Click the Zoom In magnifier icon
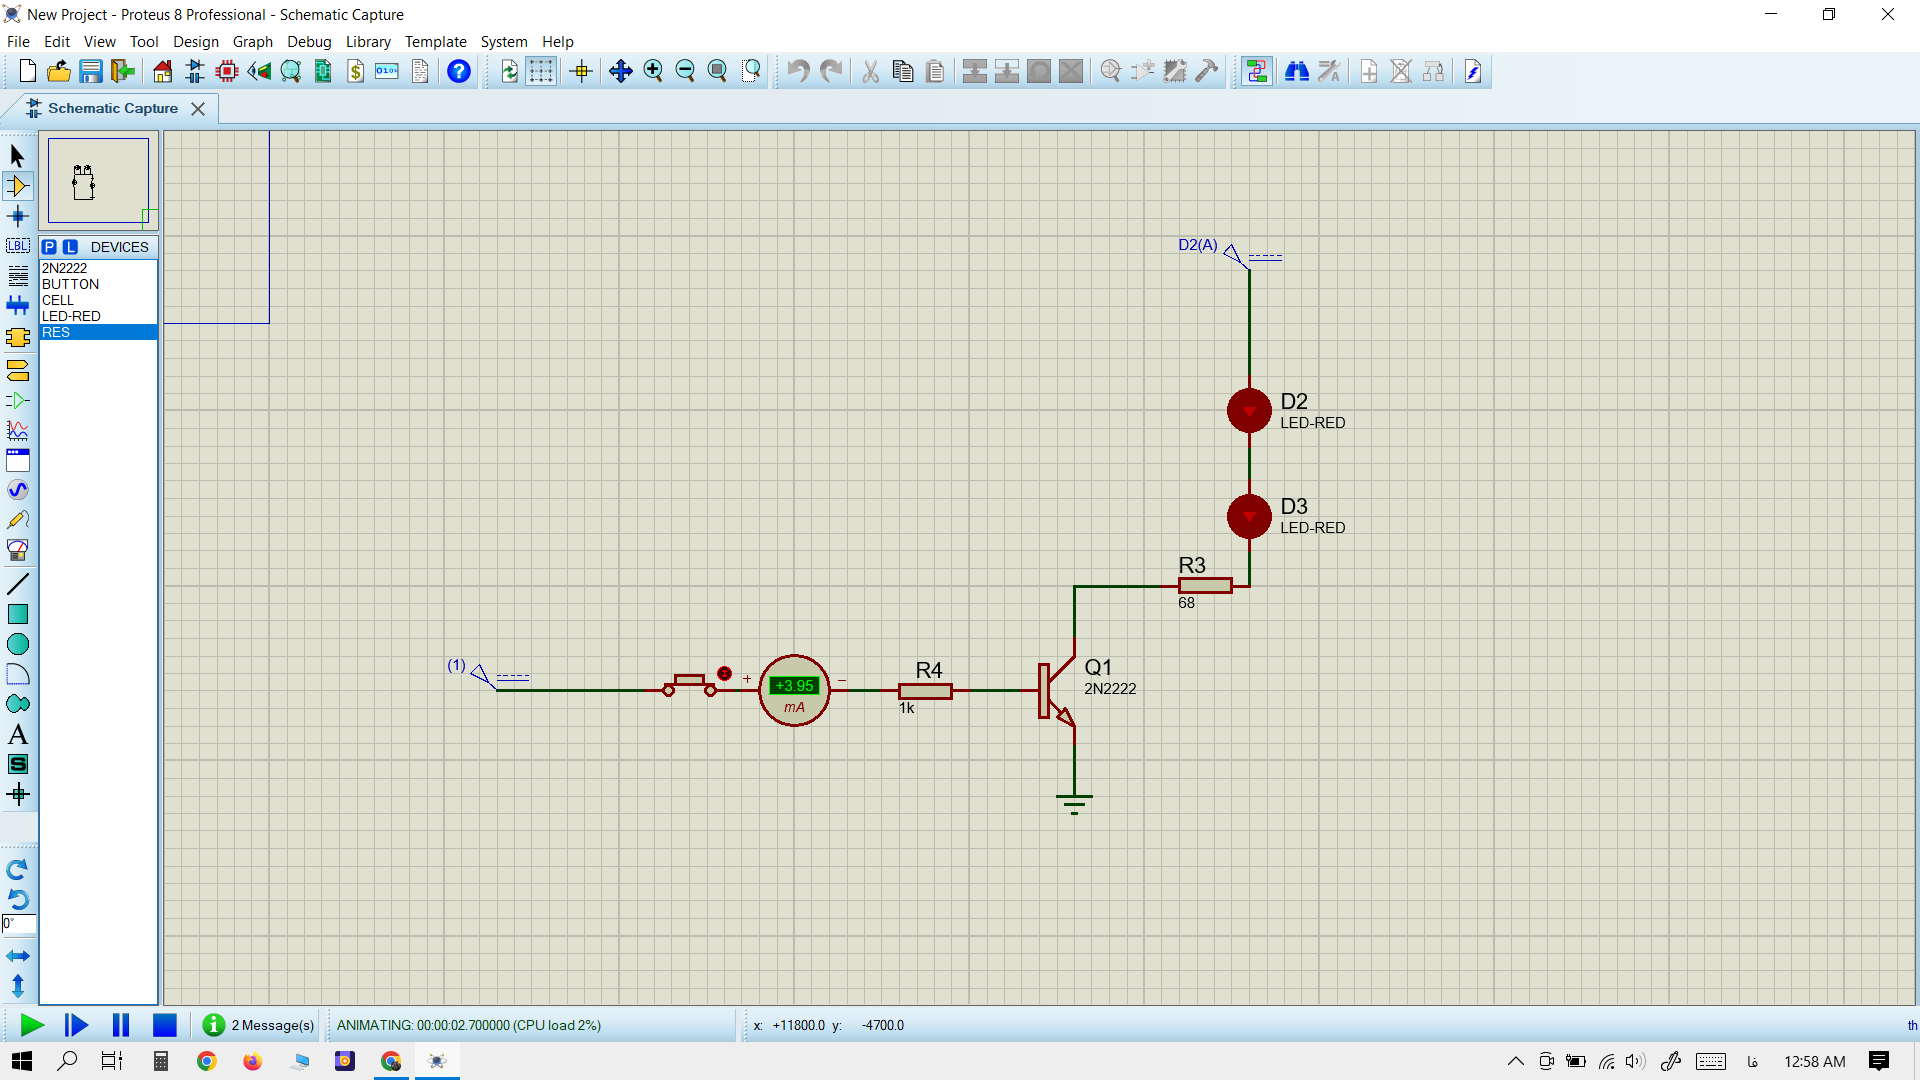Viewport: 1920px width, 1080px height. coord(653,71)
